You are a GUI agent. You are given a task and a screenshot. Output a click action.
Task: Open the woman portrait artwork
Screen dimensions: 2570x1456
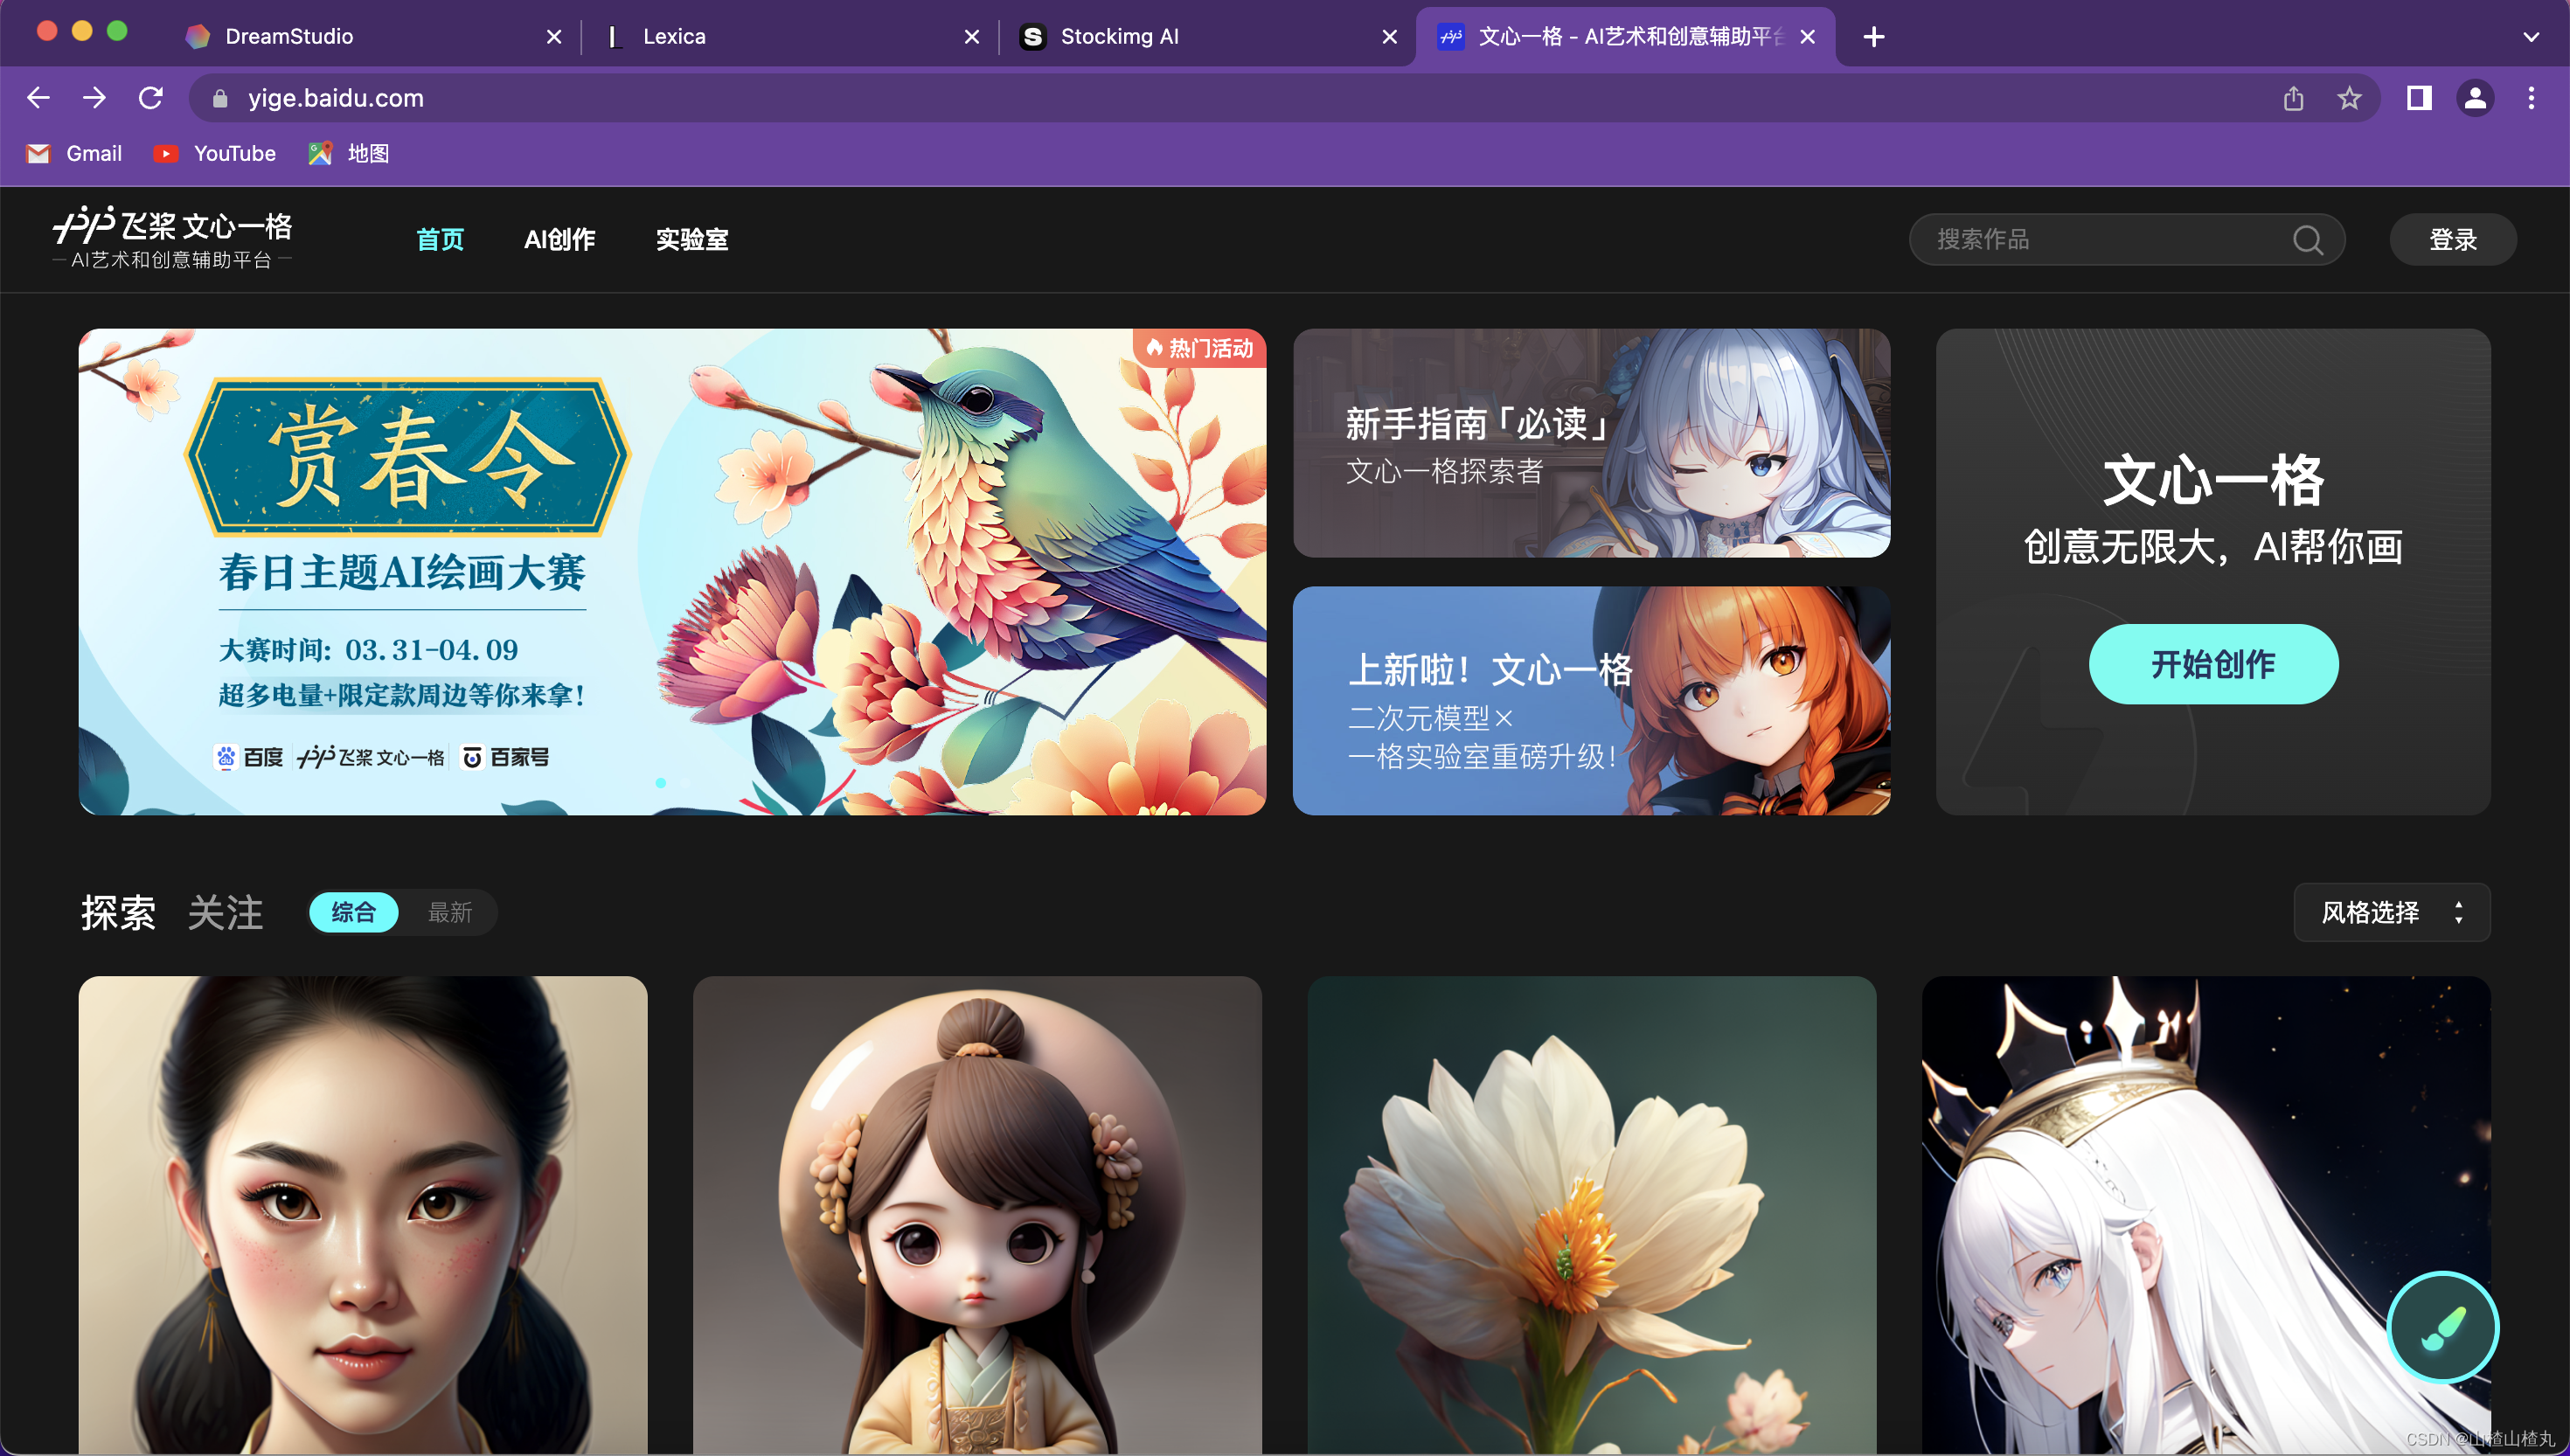(363, 1215)
